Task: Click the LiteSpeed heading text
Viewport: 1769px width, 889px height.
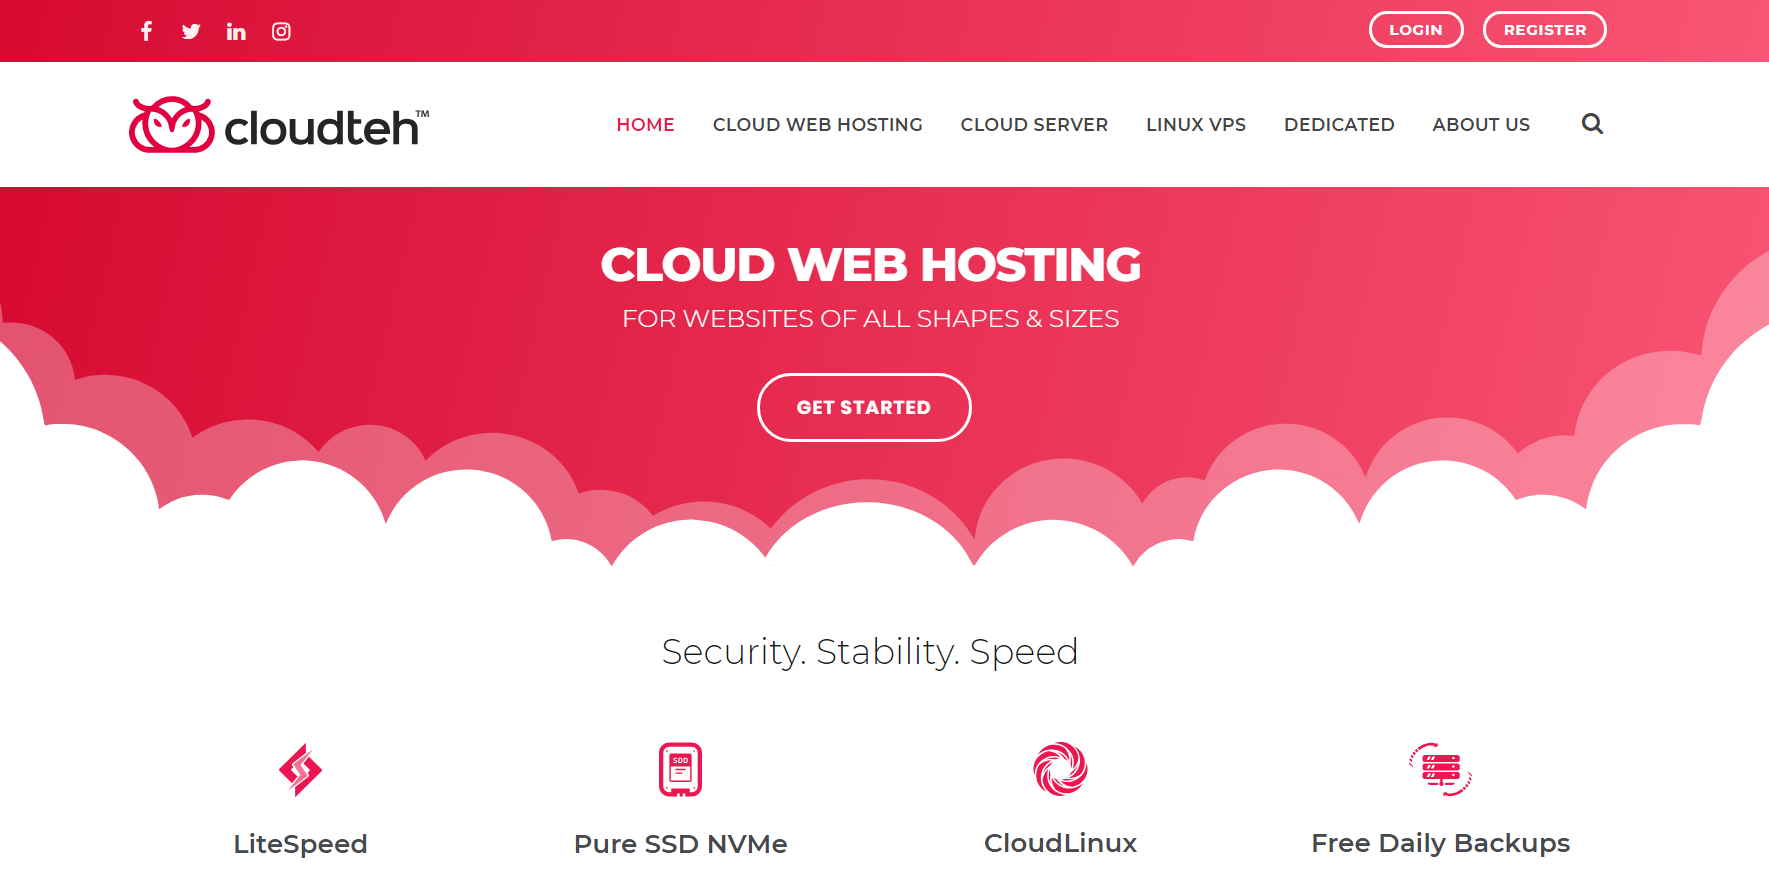Action: tap(300, 844)
